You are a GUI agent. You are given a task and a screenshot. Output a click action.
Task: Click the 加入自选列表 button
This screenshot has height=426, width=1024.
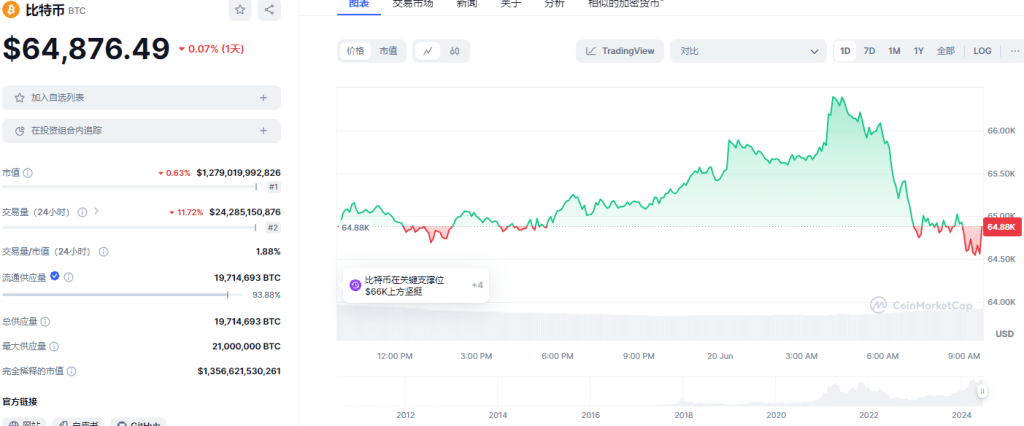pyautogui.click(x=141, y=98)
